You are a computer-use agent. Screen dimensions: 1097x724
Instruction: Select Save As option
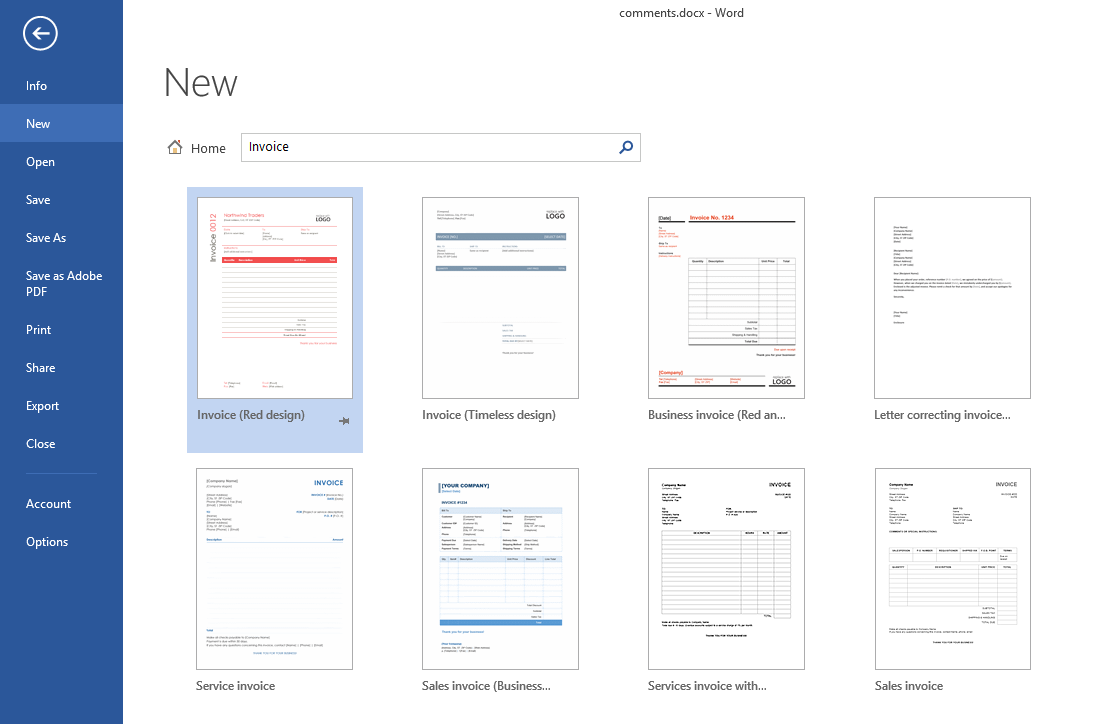[61, 238]
